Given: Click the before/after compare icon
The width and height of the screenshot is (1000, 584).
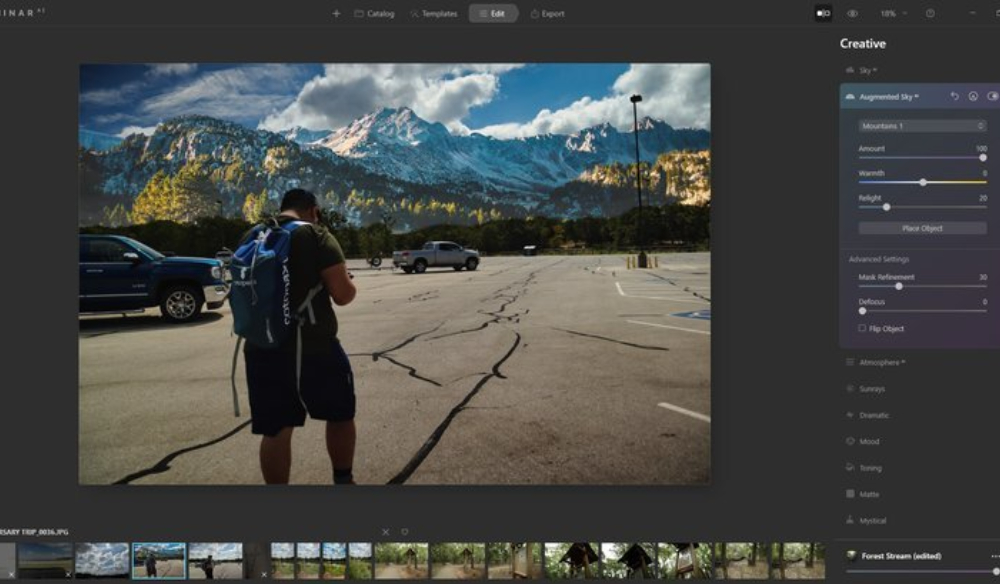Looking at the screenshot, I should pos(823,13).
